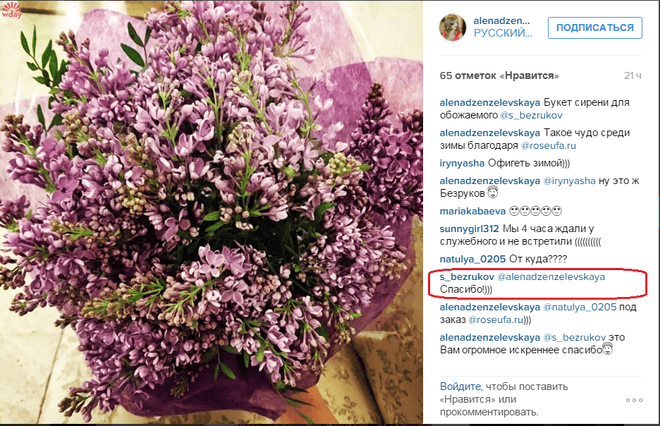
Task: Open the mariakabaeva commenter profile
Action: click(x=472, y=211)
